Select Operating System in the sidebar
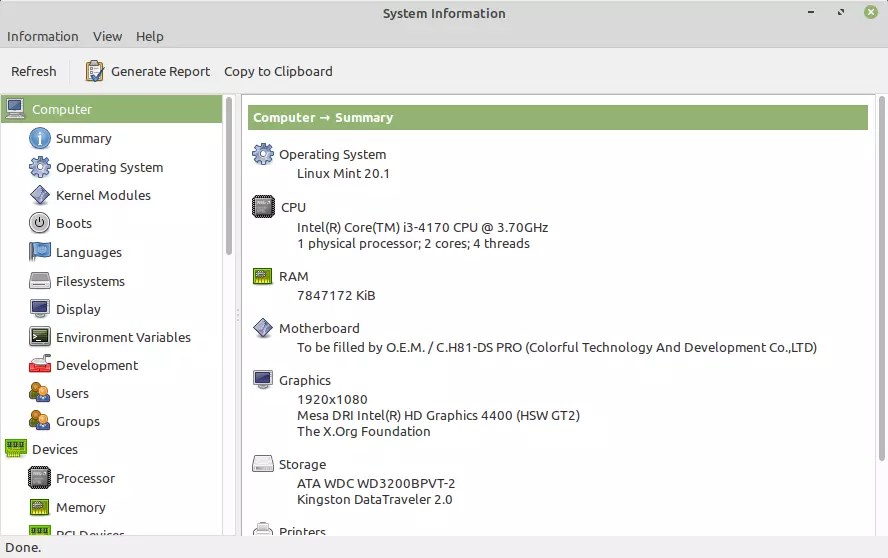This screenshot has width=888, height=558. 109,167
